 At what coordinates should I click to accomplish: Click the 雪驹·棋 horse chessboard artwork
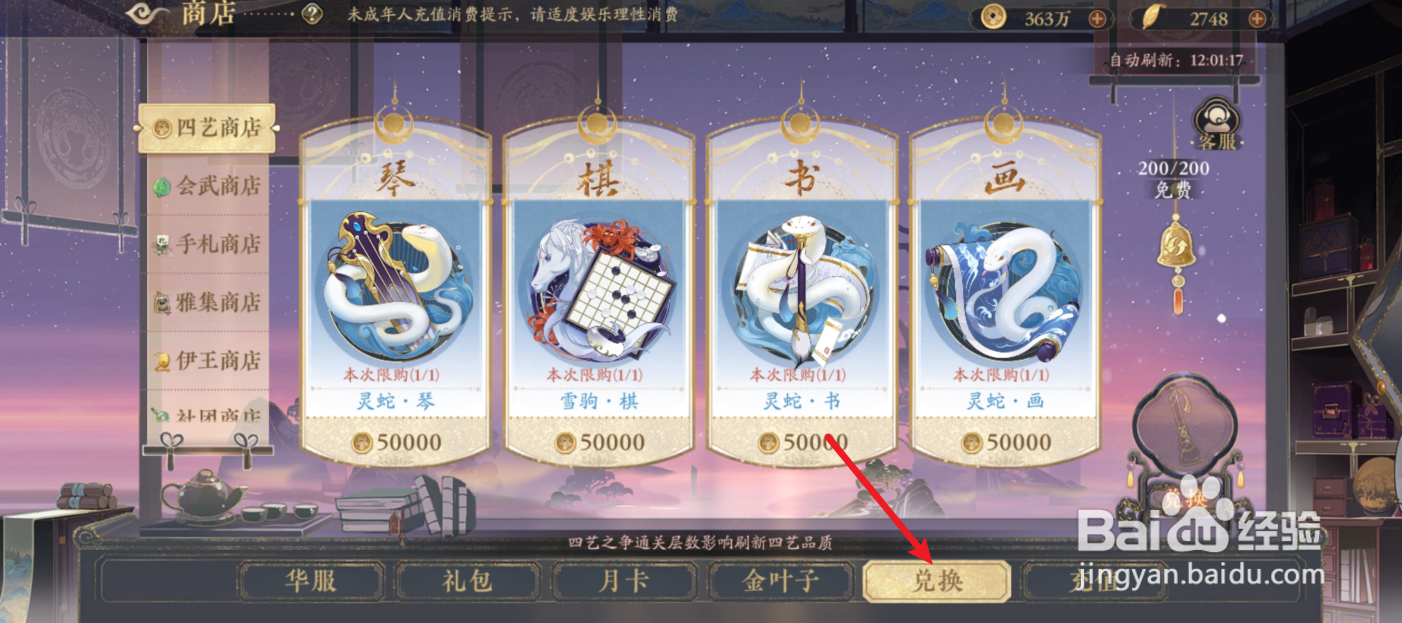click(x=599, y=282)
